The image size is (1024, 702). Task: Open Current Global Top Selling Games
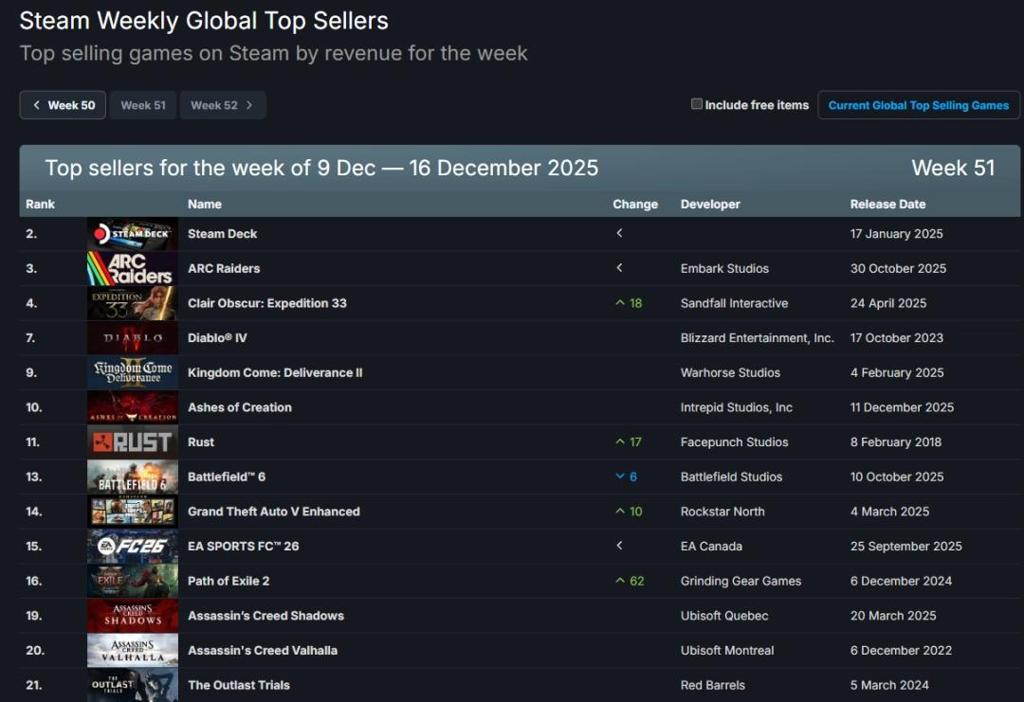[x=918, y=105]
